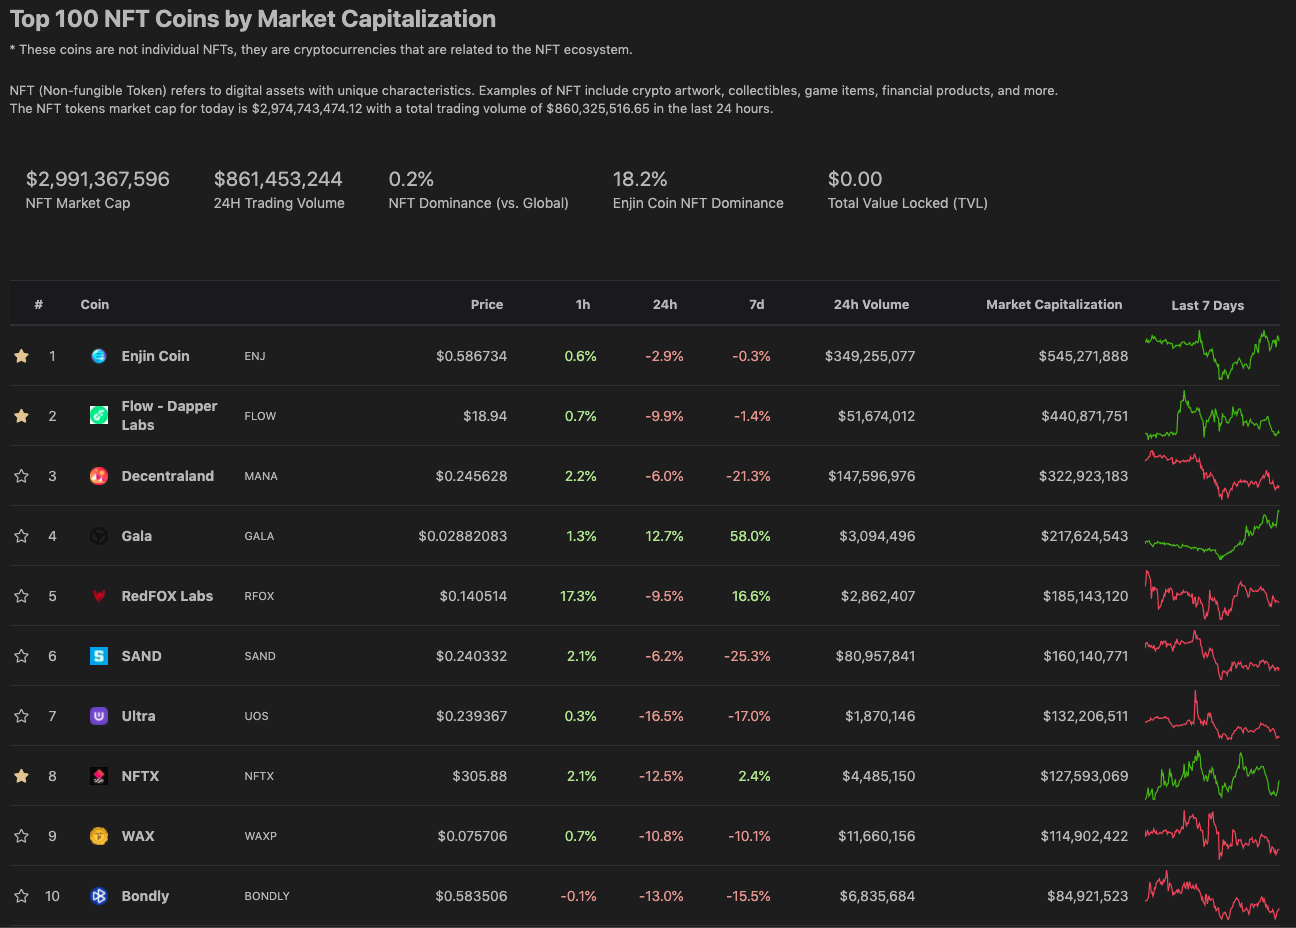
Task: Favorite Decentraland with its star
Action: pyautogui.click(x=21, y=476)
